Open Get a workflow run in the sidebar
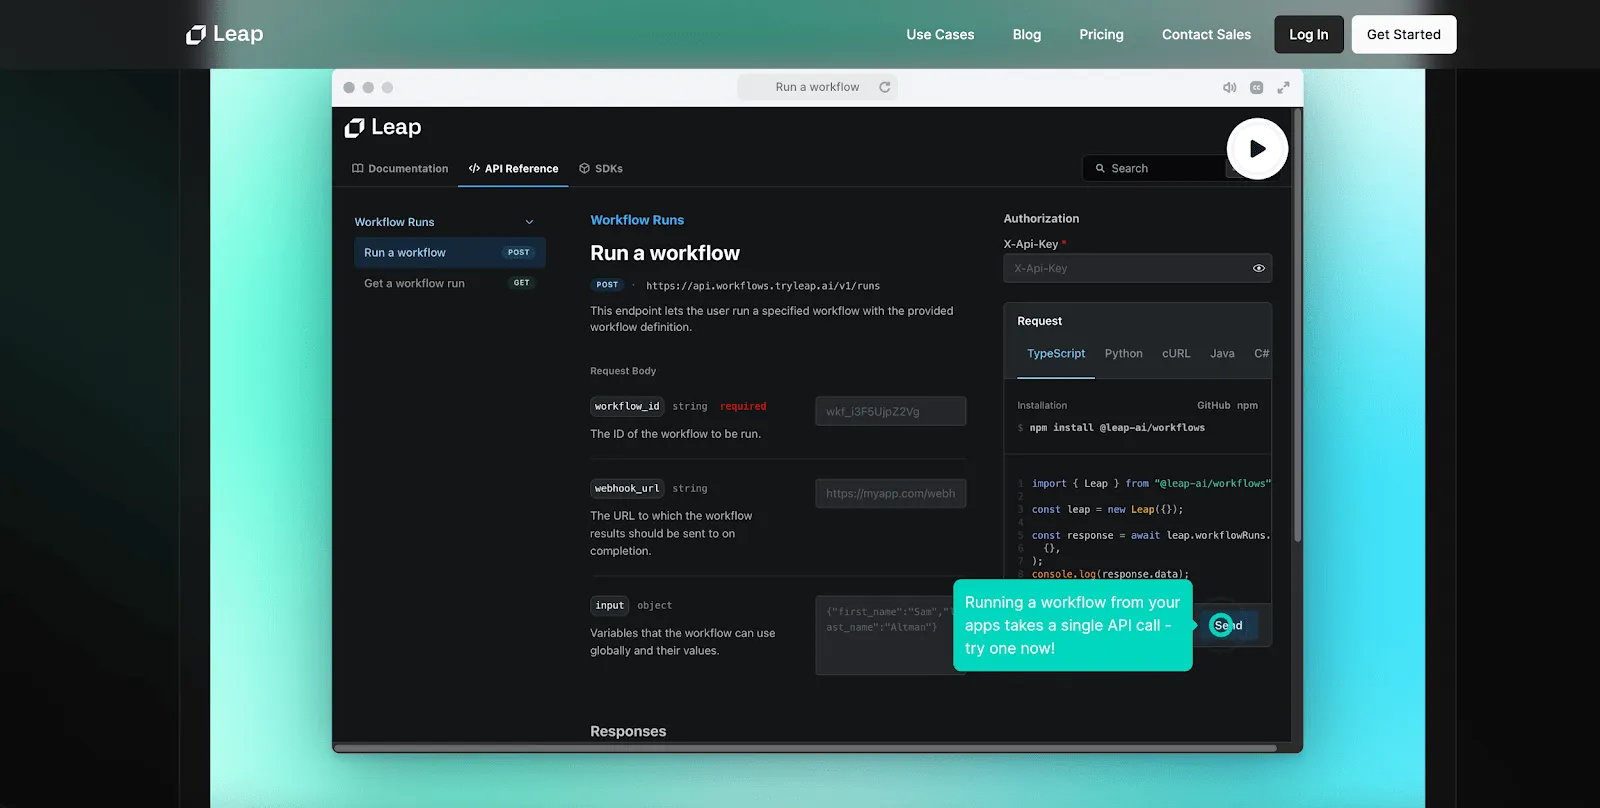The width and height of the screenshot is (1600, 808). pyautogui.click(x=449, y=283)
